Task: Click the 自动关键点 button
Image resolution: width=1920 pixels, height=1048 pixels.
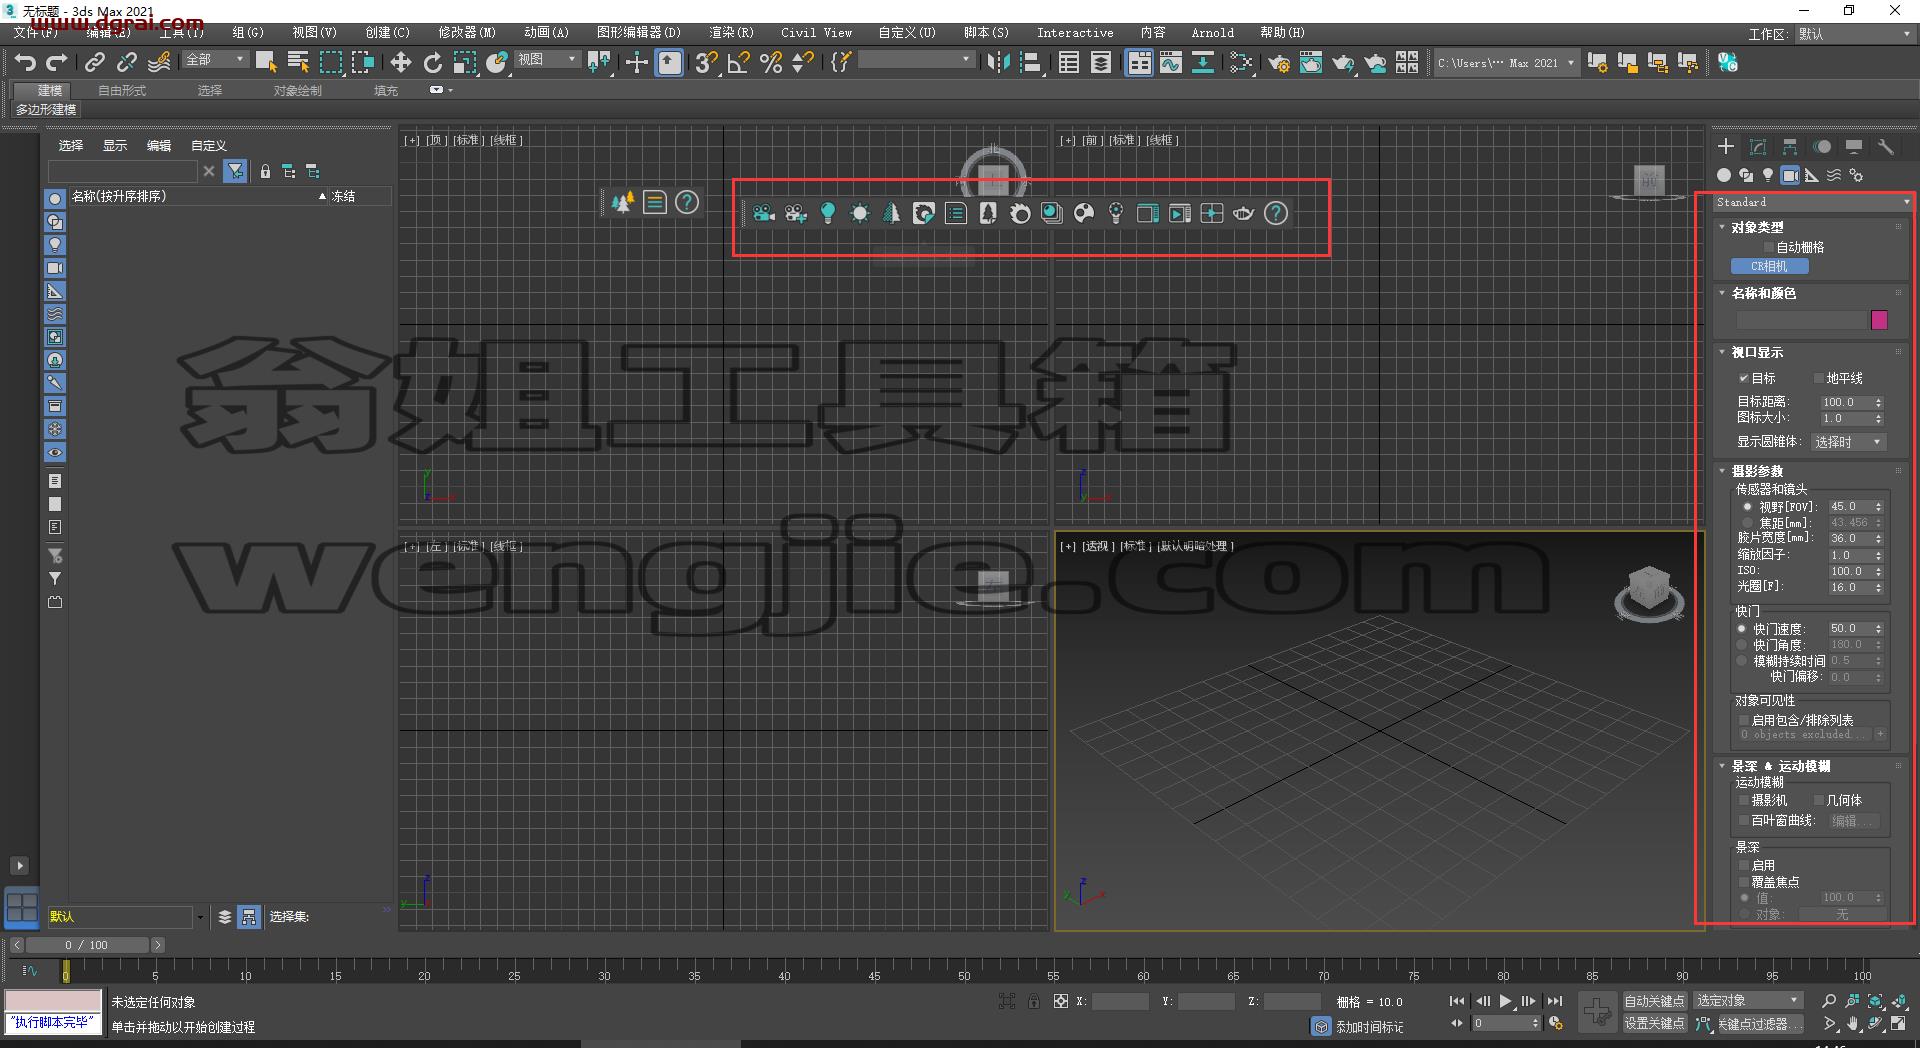Action: tap(1655, 1001)
